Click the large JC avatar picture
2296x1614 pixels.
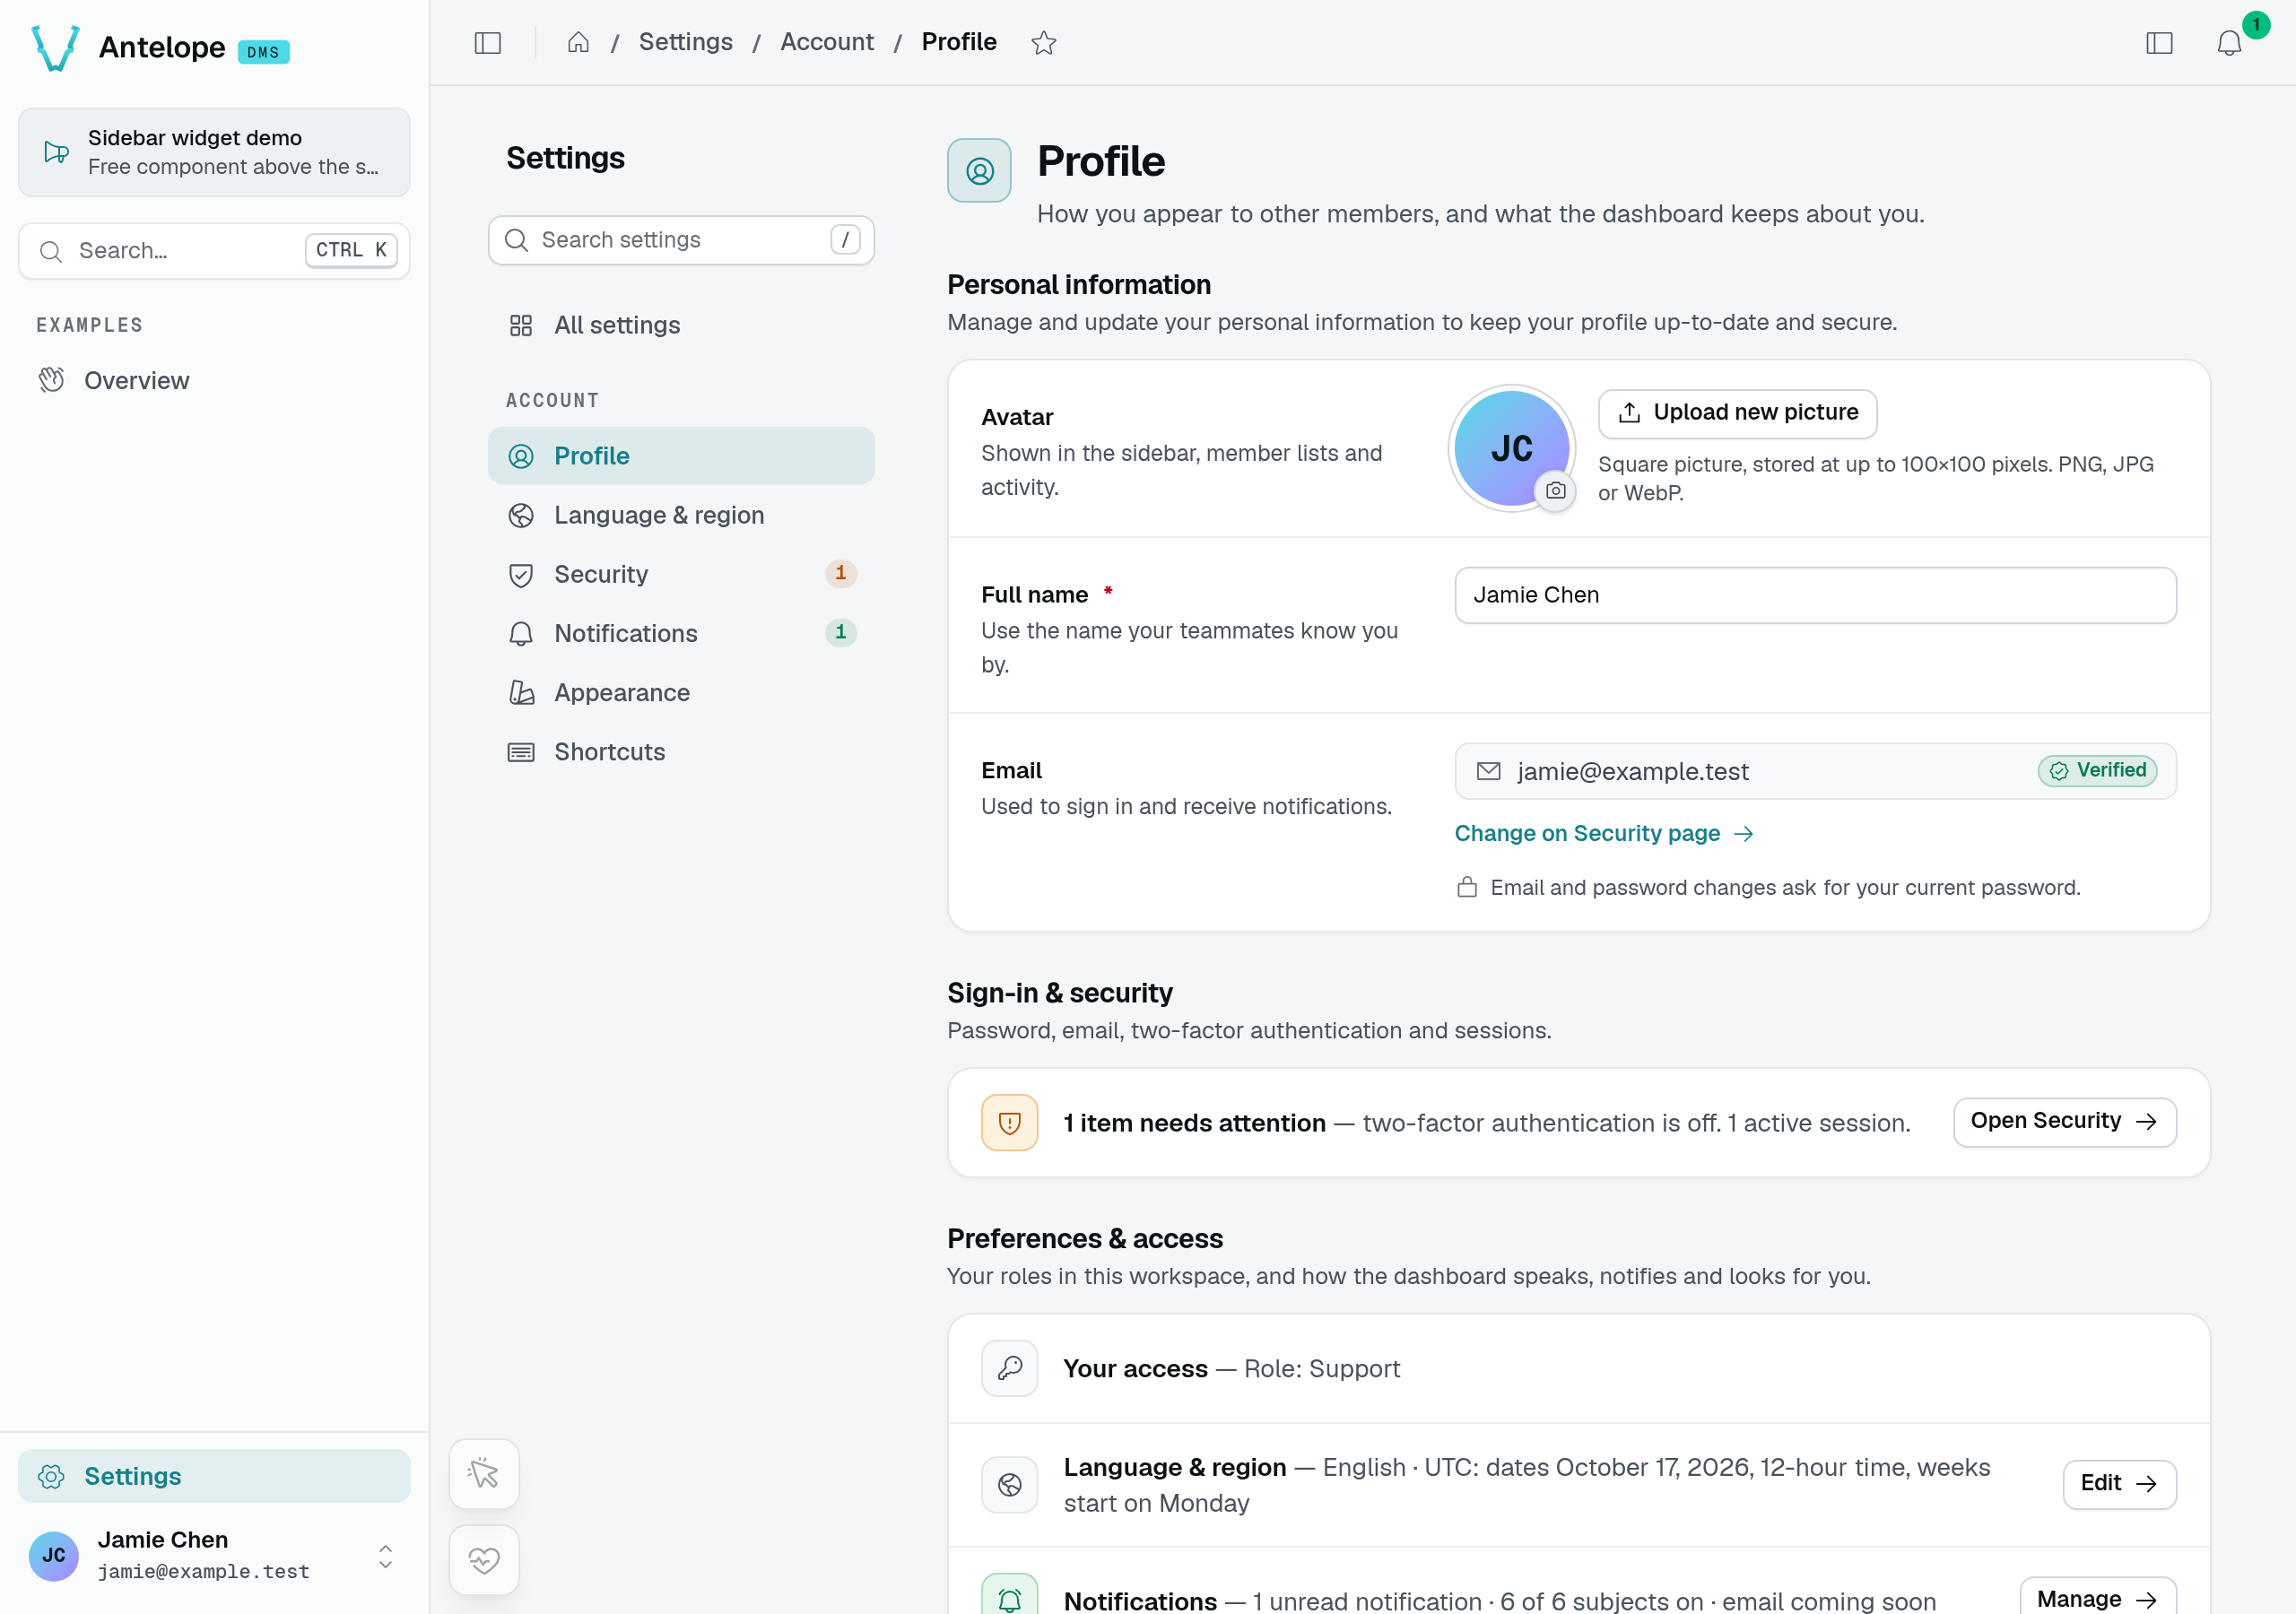click(x=1511, y=447)
